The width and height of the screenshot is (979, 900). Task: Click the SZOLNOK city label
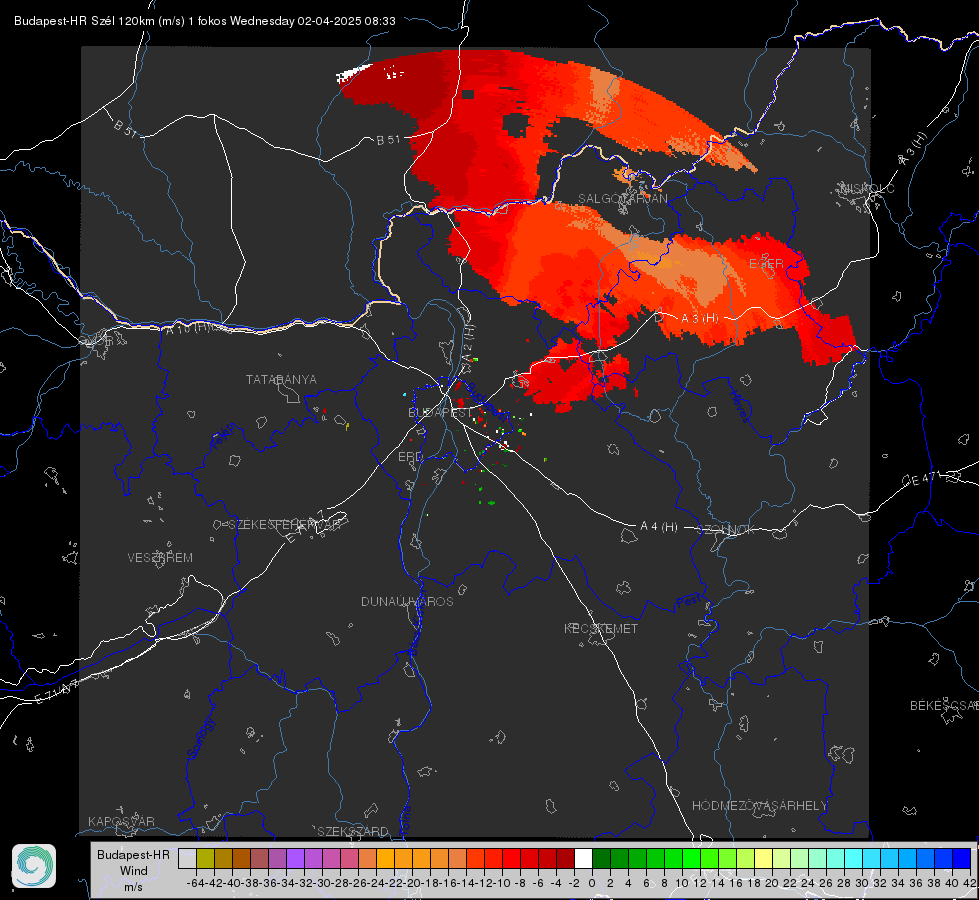pos(728,530)
